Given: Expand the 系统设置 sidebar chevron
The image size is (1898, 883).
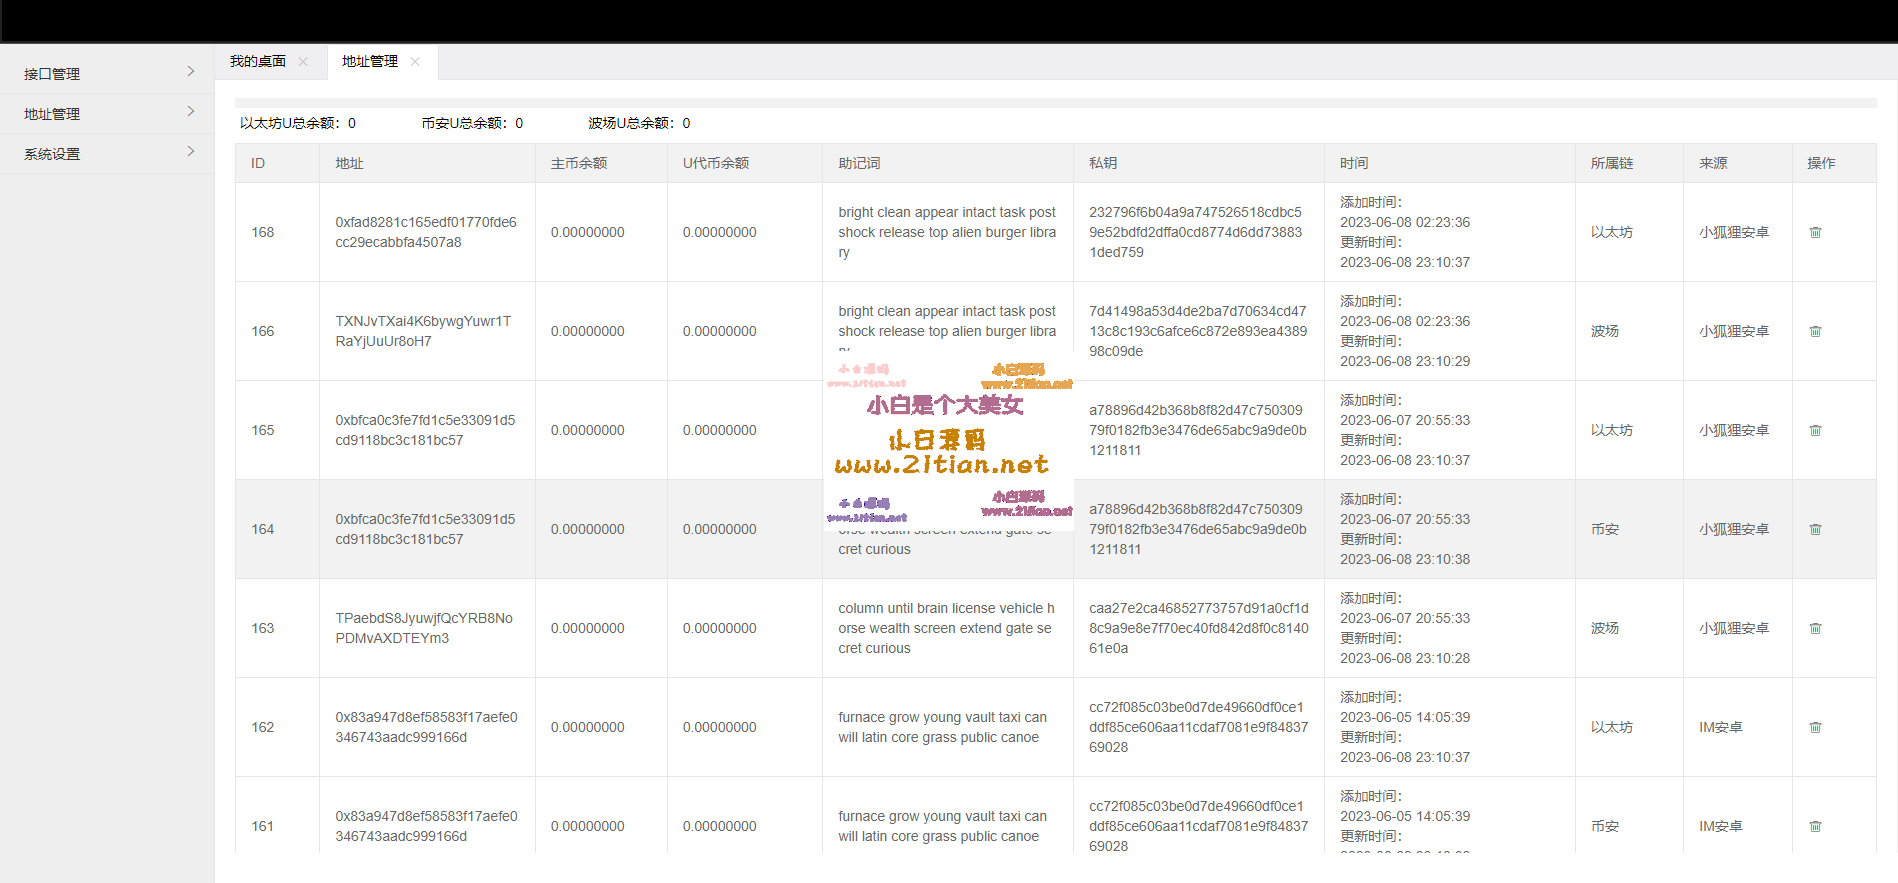Looking at the screenshot, I should pos(190,151).
